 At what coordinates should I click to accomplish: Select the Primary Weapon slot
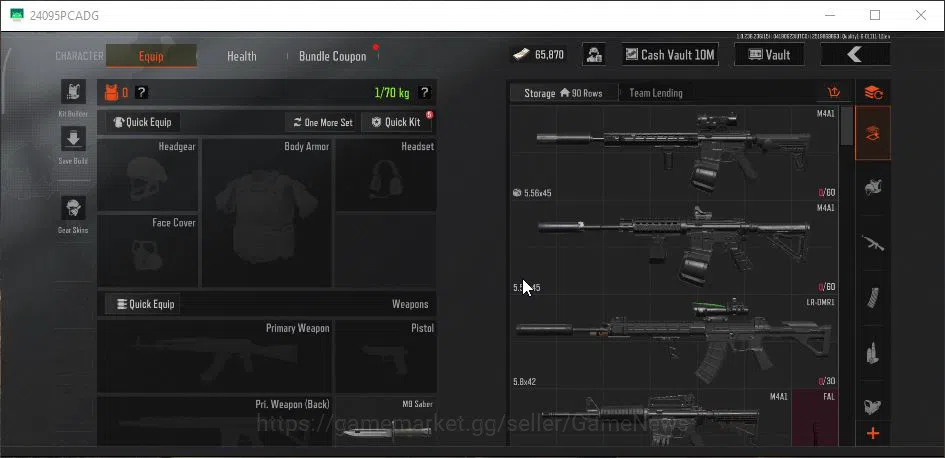[x=215, y=357]
